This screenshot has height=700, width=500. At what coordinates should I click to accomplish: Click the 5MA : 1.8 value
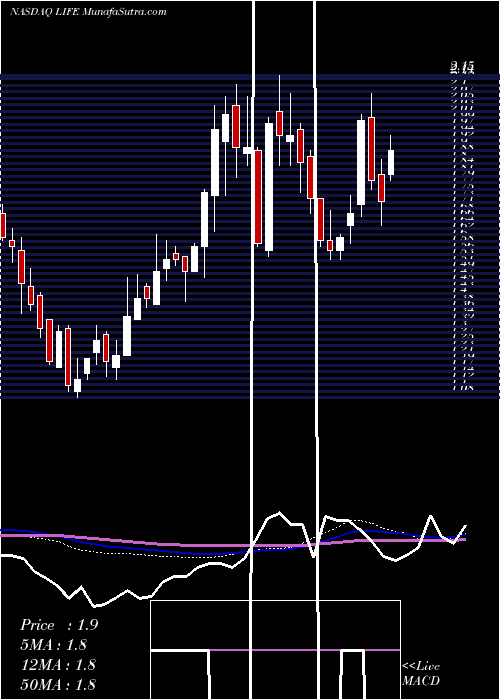pyautogui.click(x=54, y=645)
